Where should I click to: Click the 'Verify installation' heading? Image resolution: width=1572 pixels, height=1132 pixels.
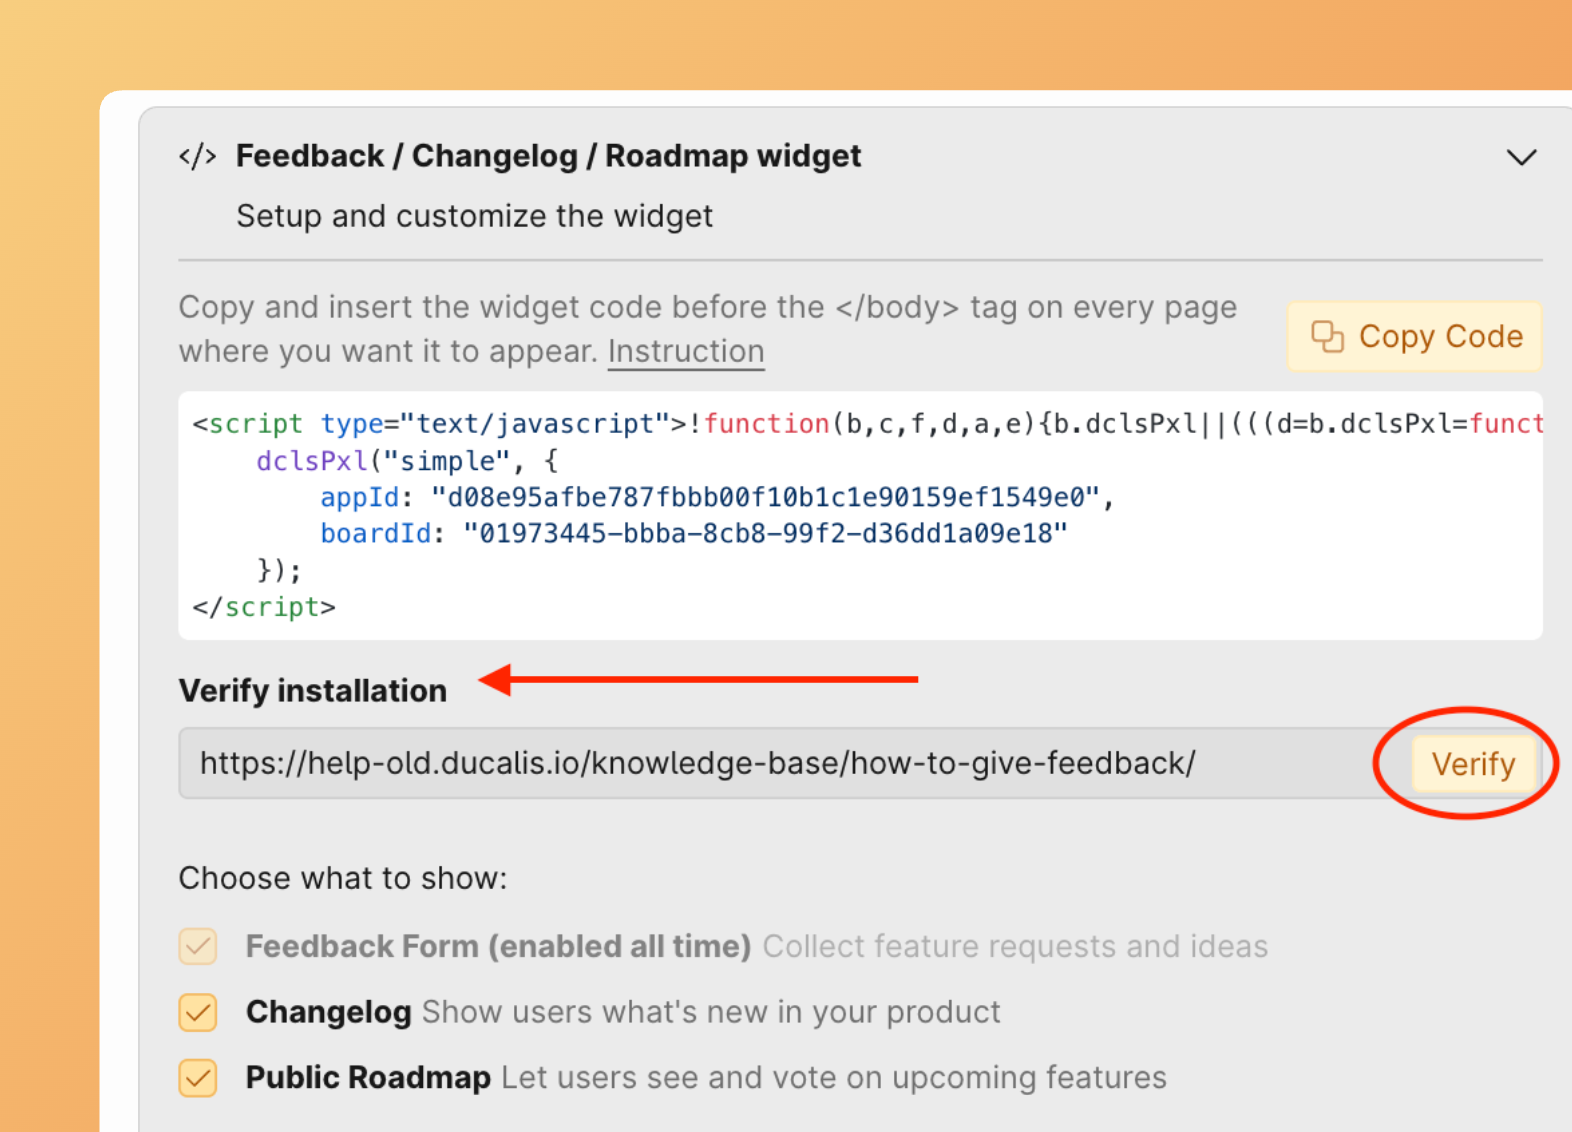pyautogui.click(x=312, y=691)
